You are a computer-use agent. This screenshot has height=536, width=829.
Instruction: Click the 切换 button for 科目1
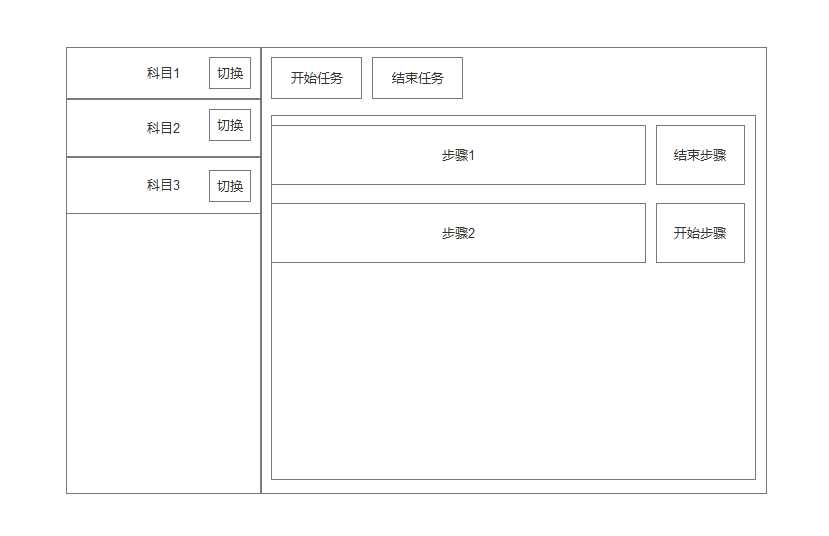229,73
